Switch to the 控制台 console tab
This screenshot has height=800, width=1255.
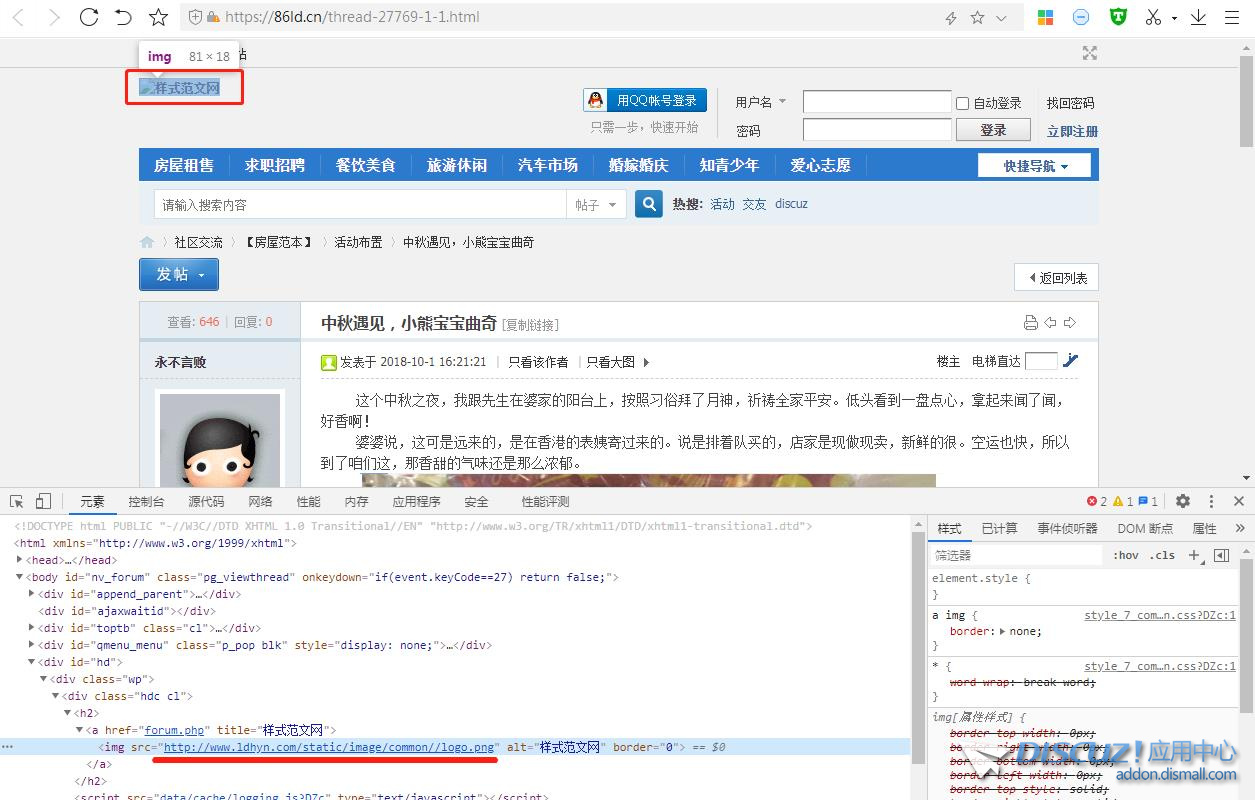[x=146, y=501]
